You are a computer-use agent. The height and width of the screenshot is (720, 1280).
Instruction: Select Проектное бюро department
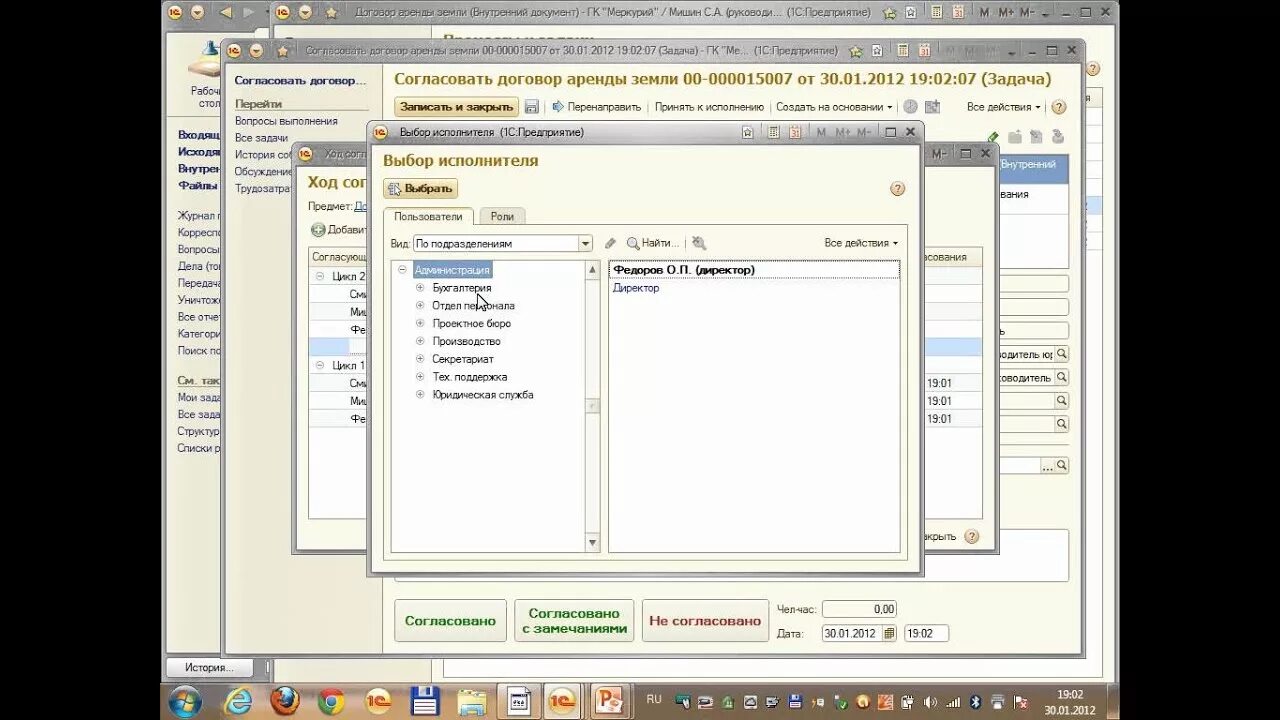coord(471,324)
